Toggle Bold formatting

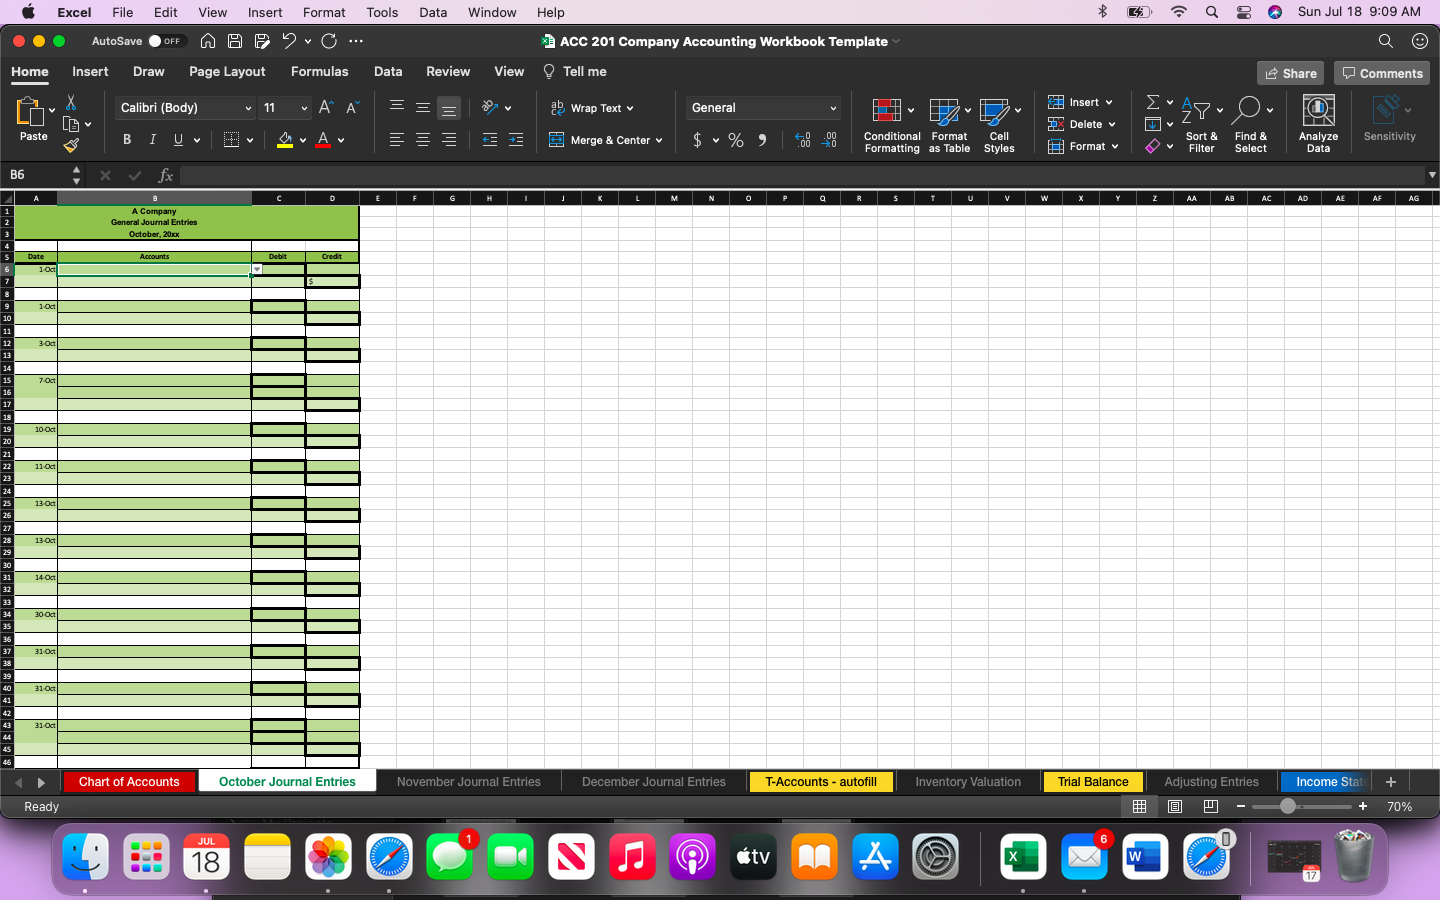tap(127, 140)
